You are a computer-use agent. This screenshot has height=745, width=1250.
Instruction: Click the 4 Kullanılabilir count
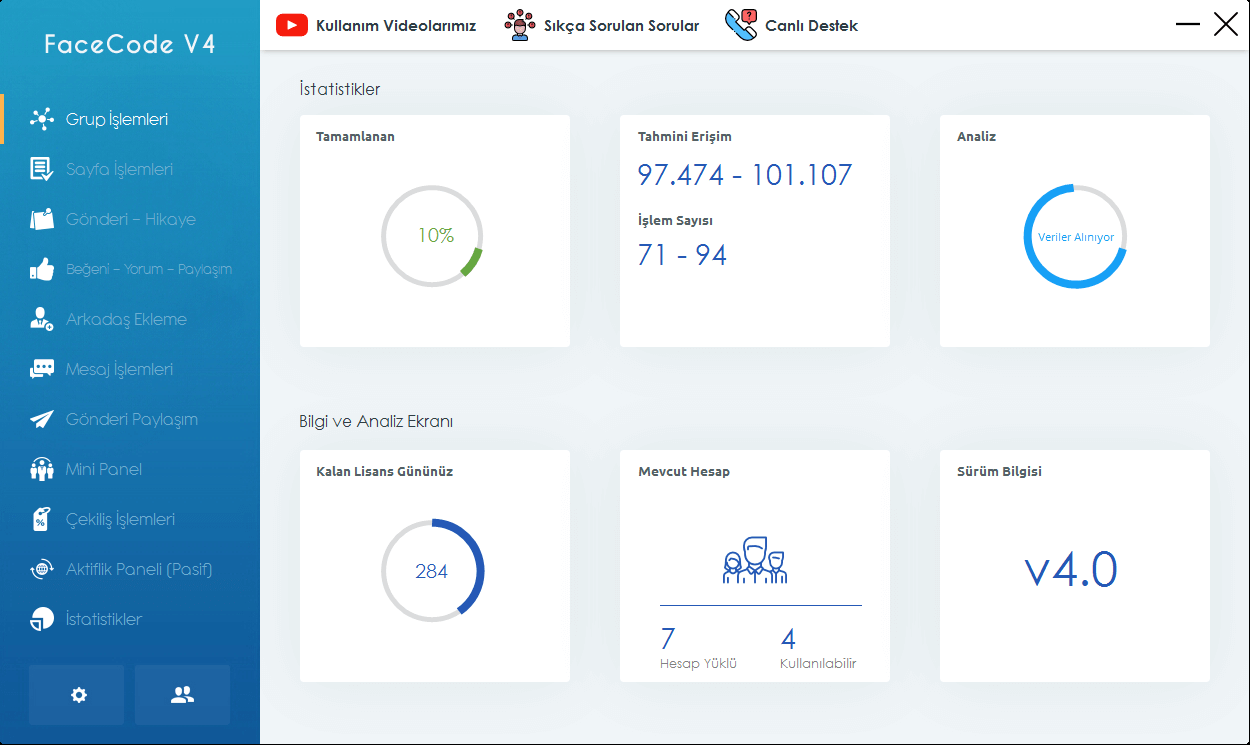pos(788,638)
